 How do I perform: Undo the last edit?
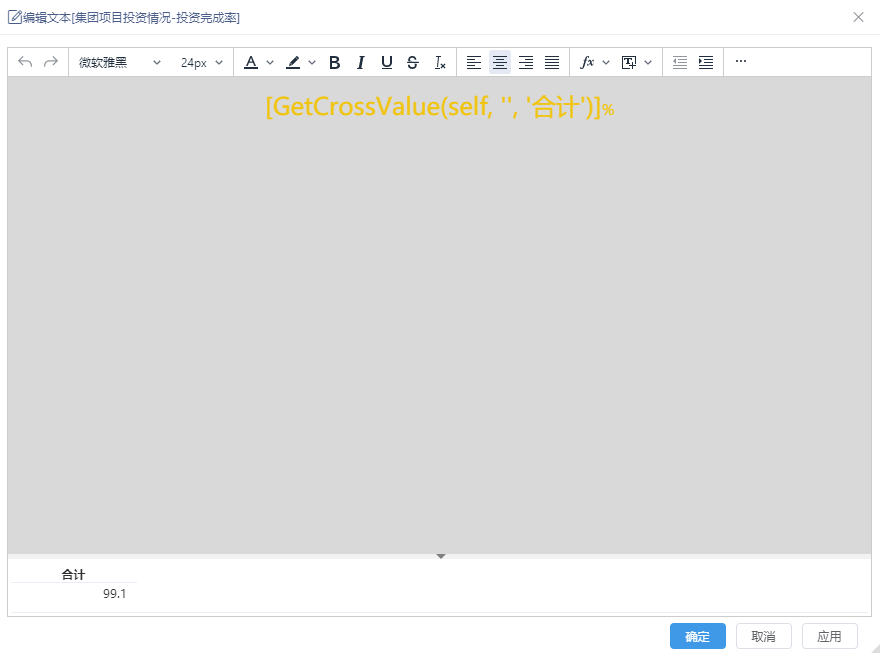[x=25, y=62]
